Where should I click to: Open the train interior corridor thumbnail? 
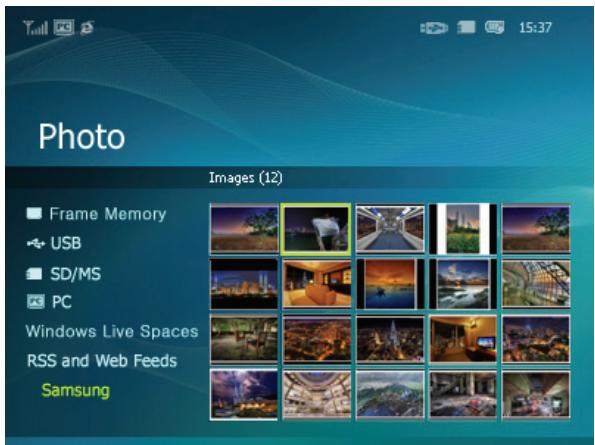pyautogui.click(x=390, y=228)
